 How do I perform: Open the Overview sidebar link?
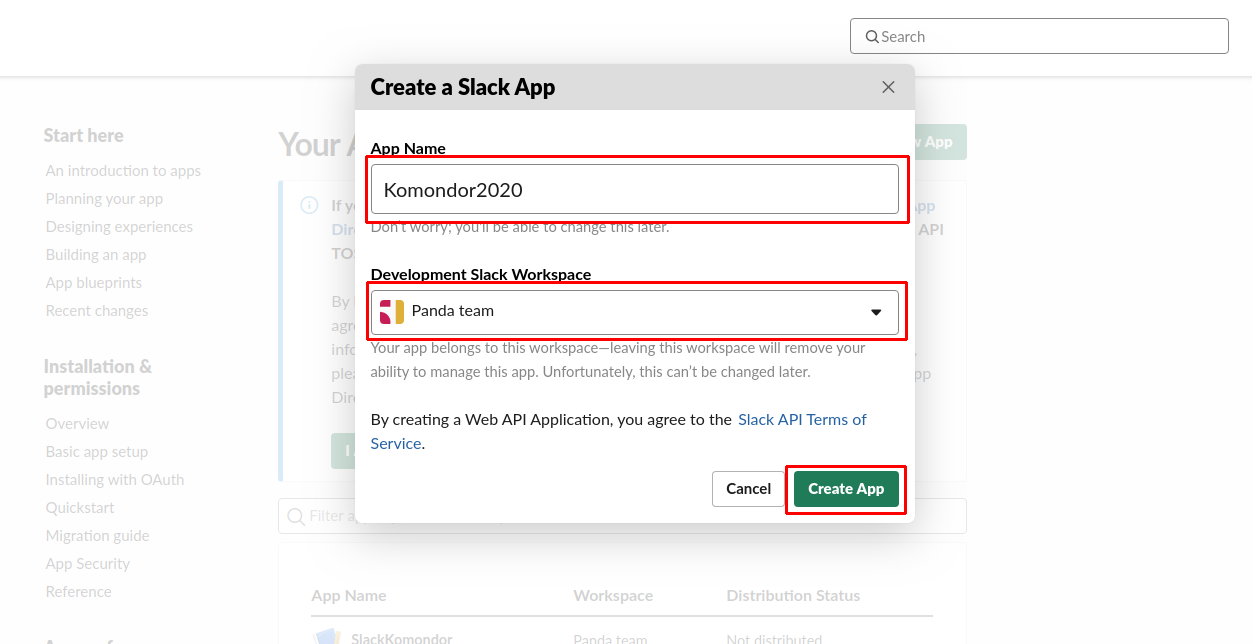[x=77, y=424]
